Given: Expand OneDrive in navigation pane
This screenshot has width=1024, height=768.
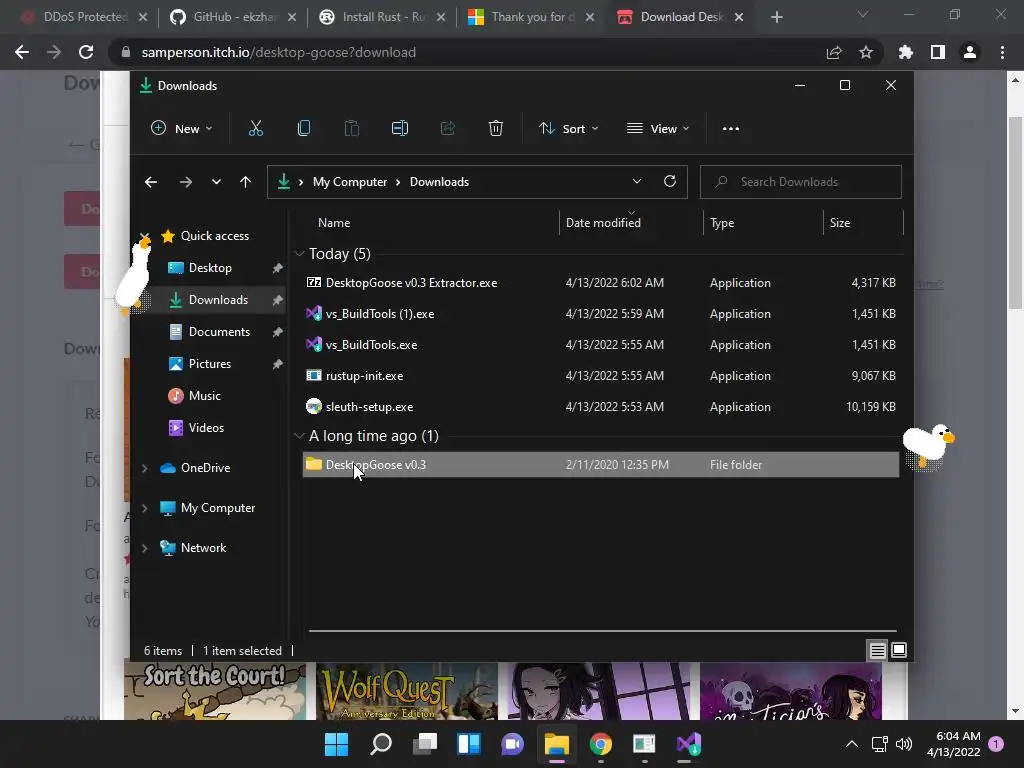Looking at the screenshot, I should click(x=144, y=468).
